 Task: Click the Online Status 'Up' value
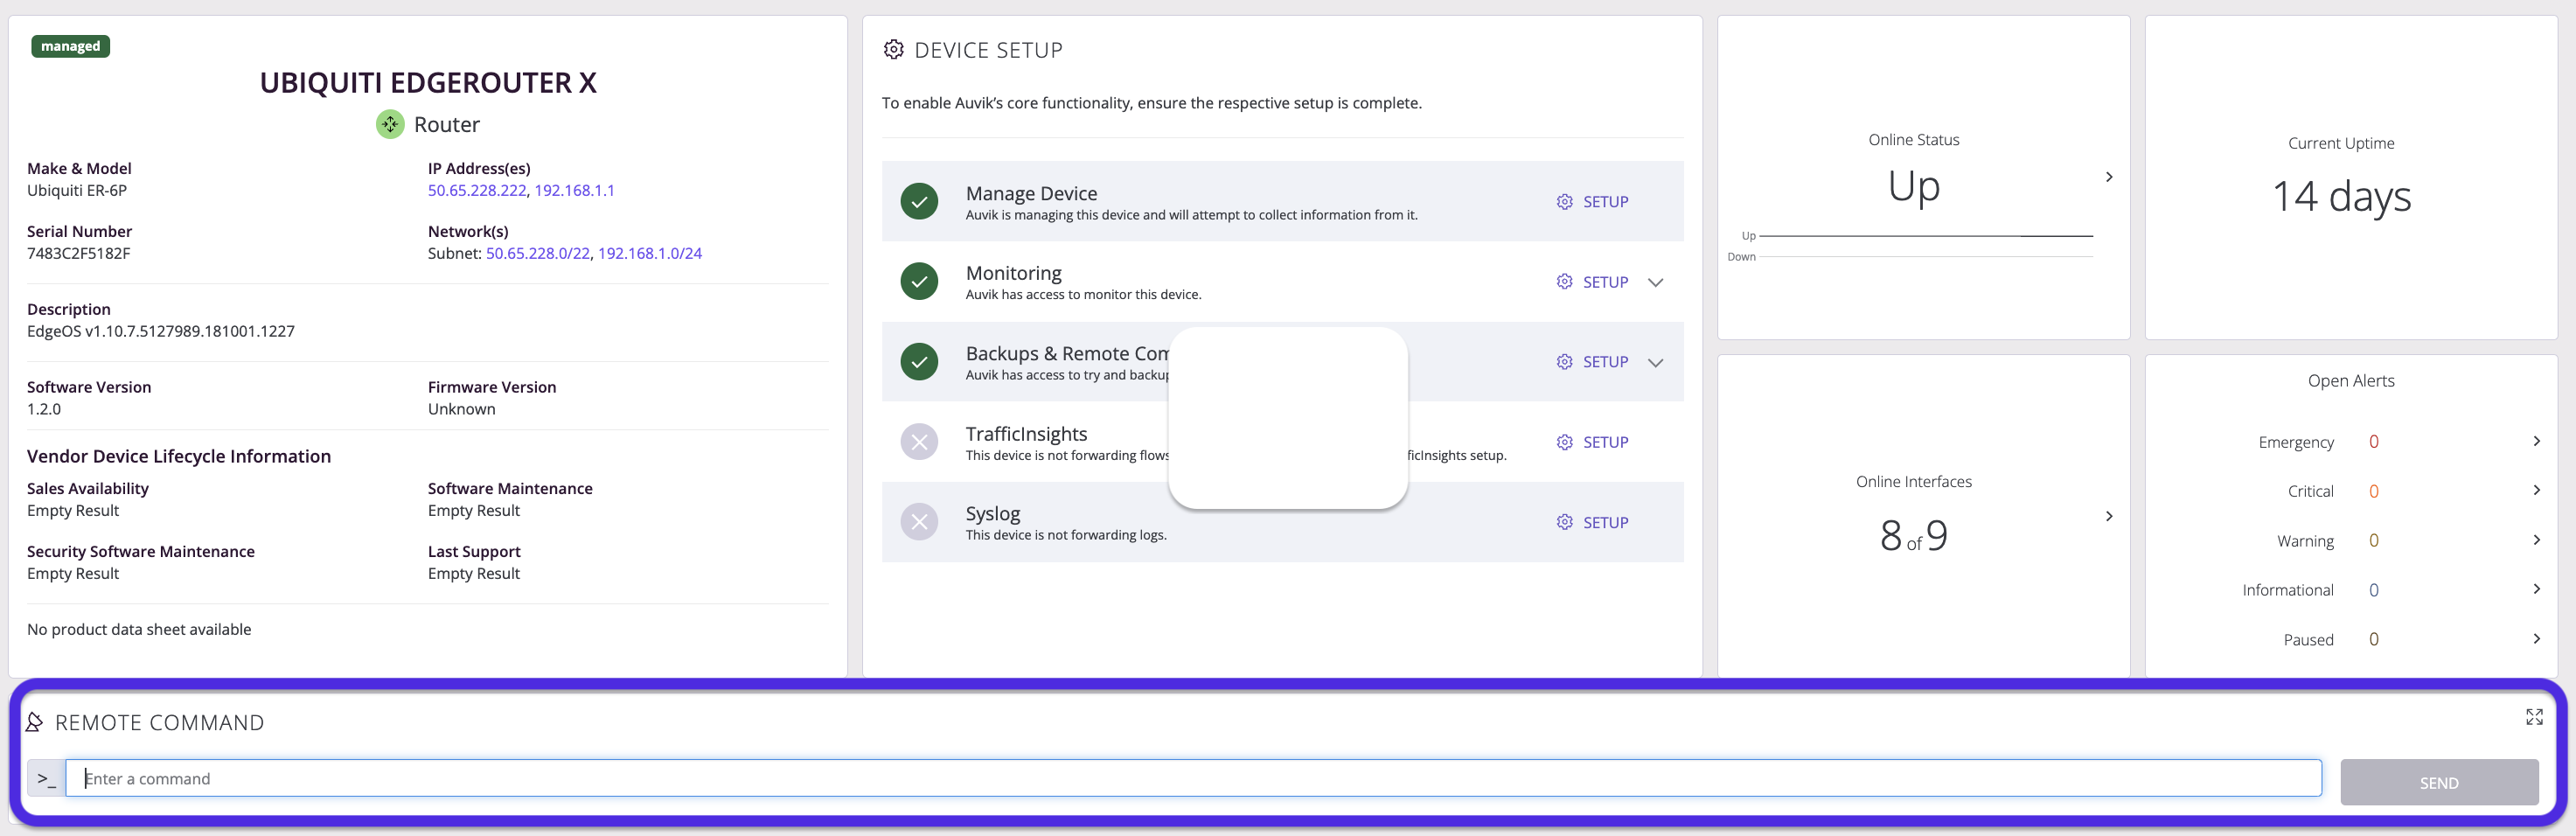(1913, 187)
